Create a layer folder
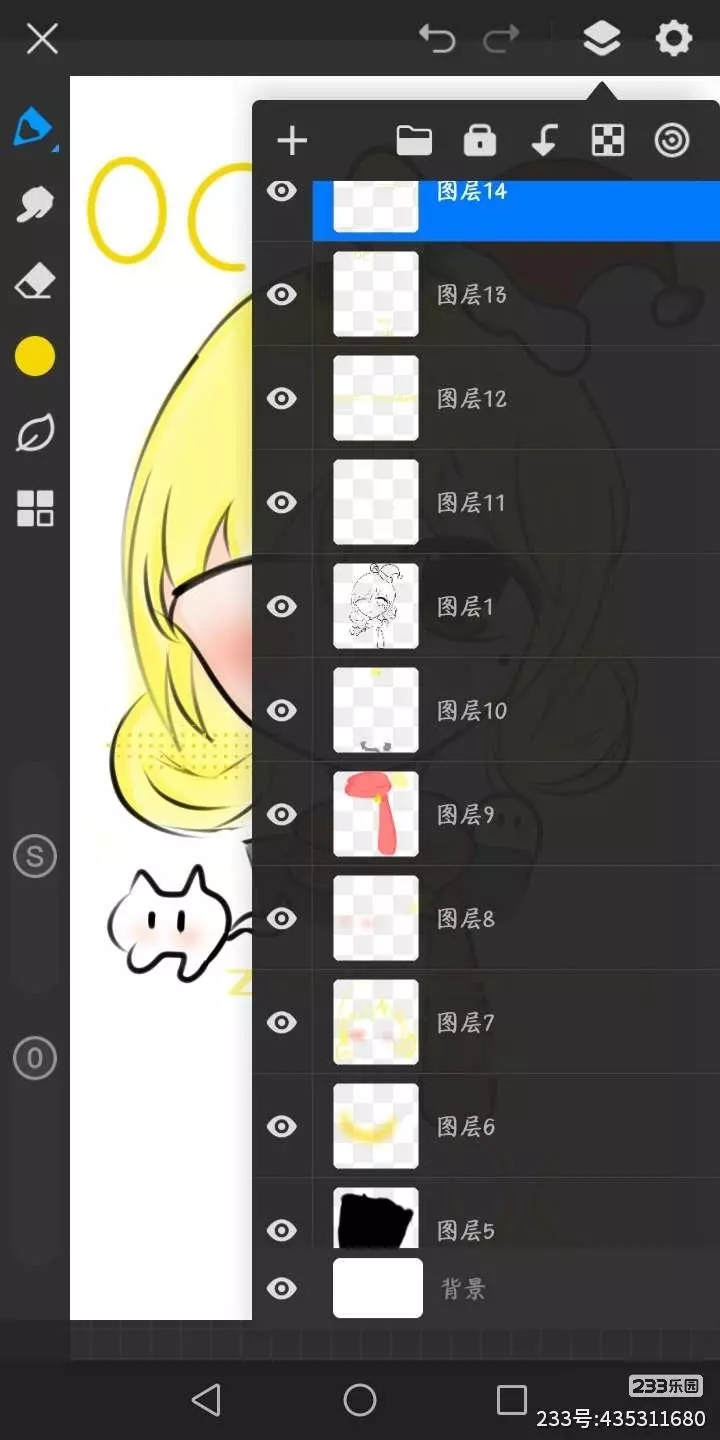720x1440 pixels. (x=414, y=141)
